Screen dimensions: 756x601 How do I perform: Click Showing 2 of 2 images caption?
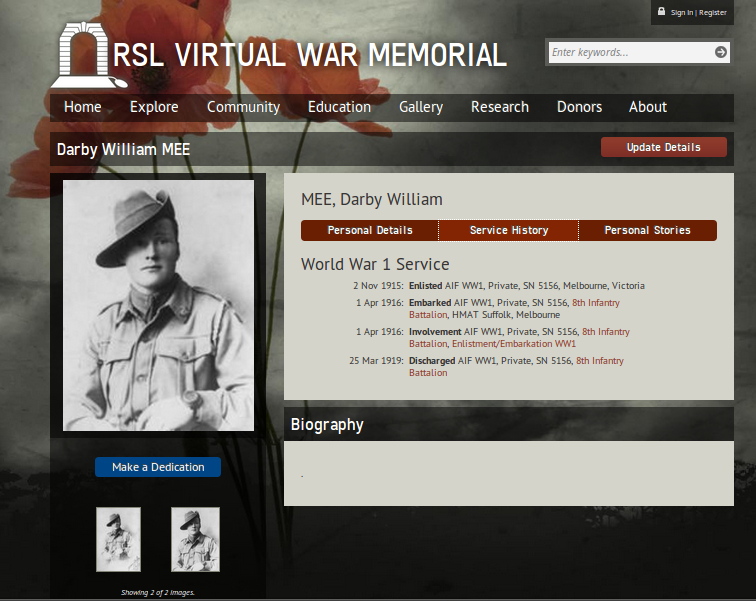158,592
